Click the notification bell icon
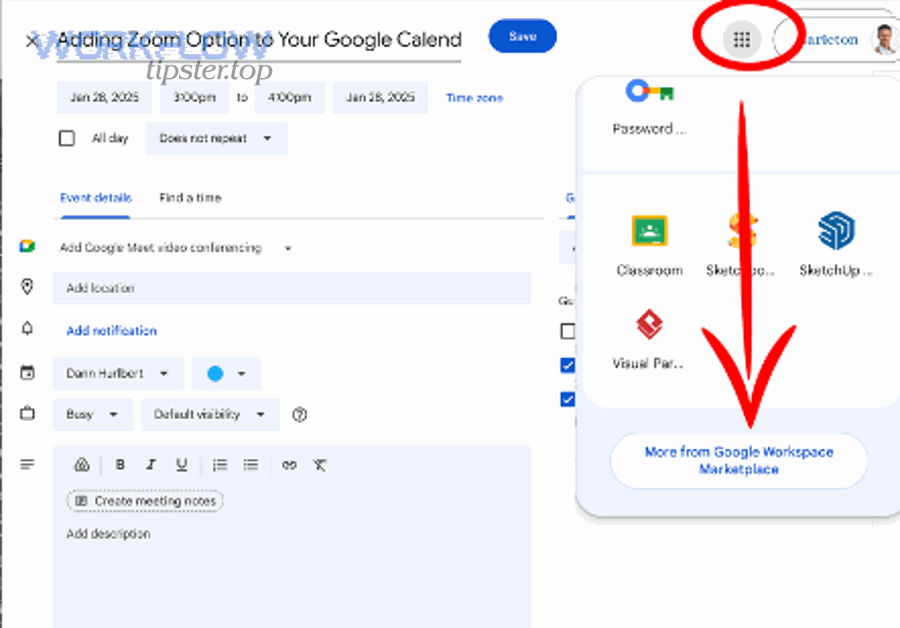 (27, 328)
